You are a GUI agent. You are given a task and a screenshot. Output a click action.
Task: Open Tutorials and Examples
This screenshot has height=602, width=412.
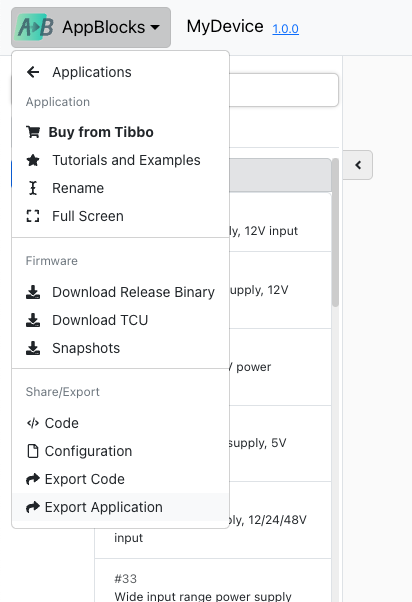pos(120,160)
